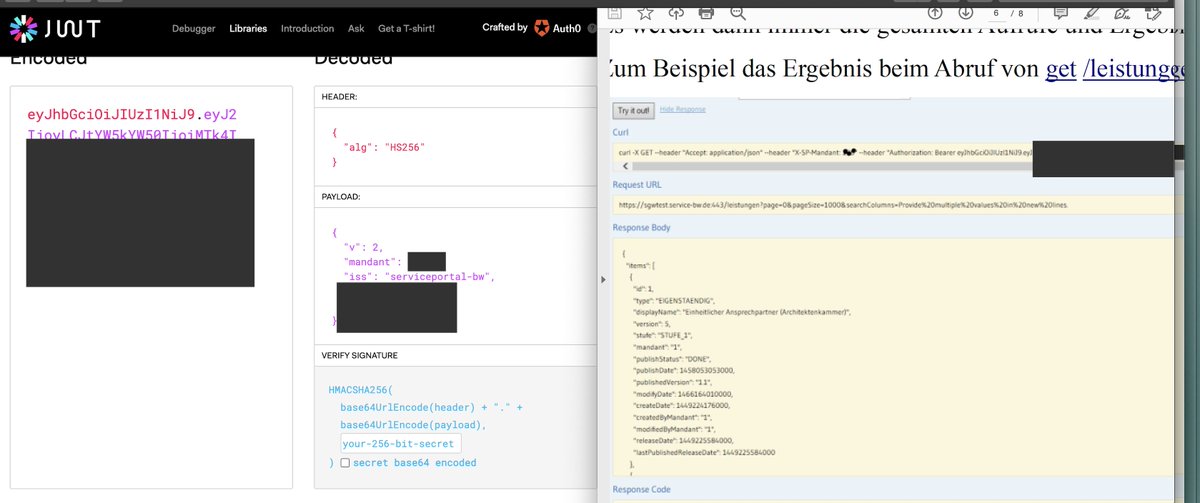The image size is (1200, 503).
Task: Follow the '/leistungge' hyperlink in the PDF
Action: (x=1134, y=69)
